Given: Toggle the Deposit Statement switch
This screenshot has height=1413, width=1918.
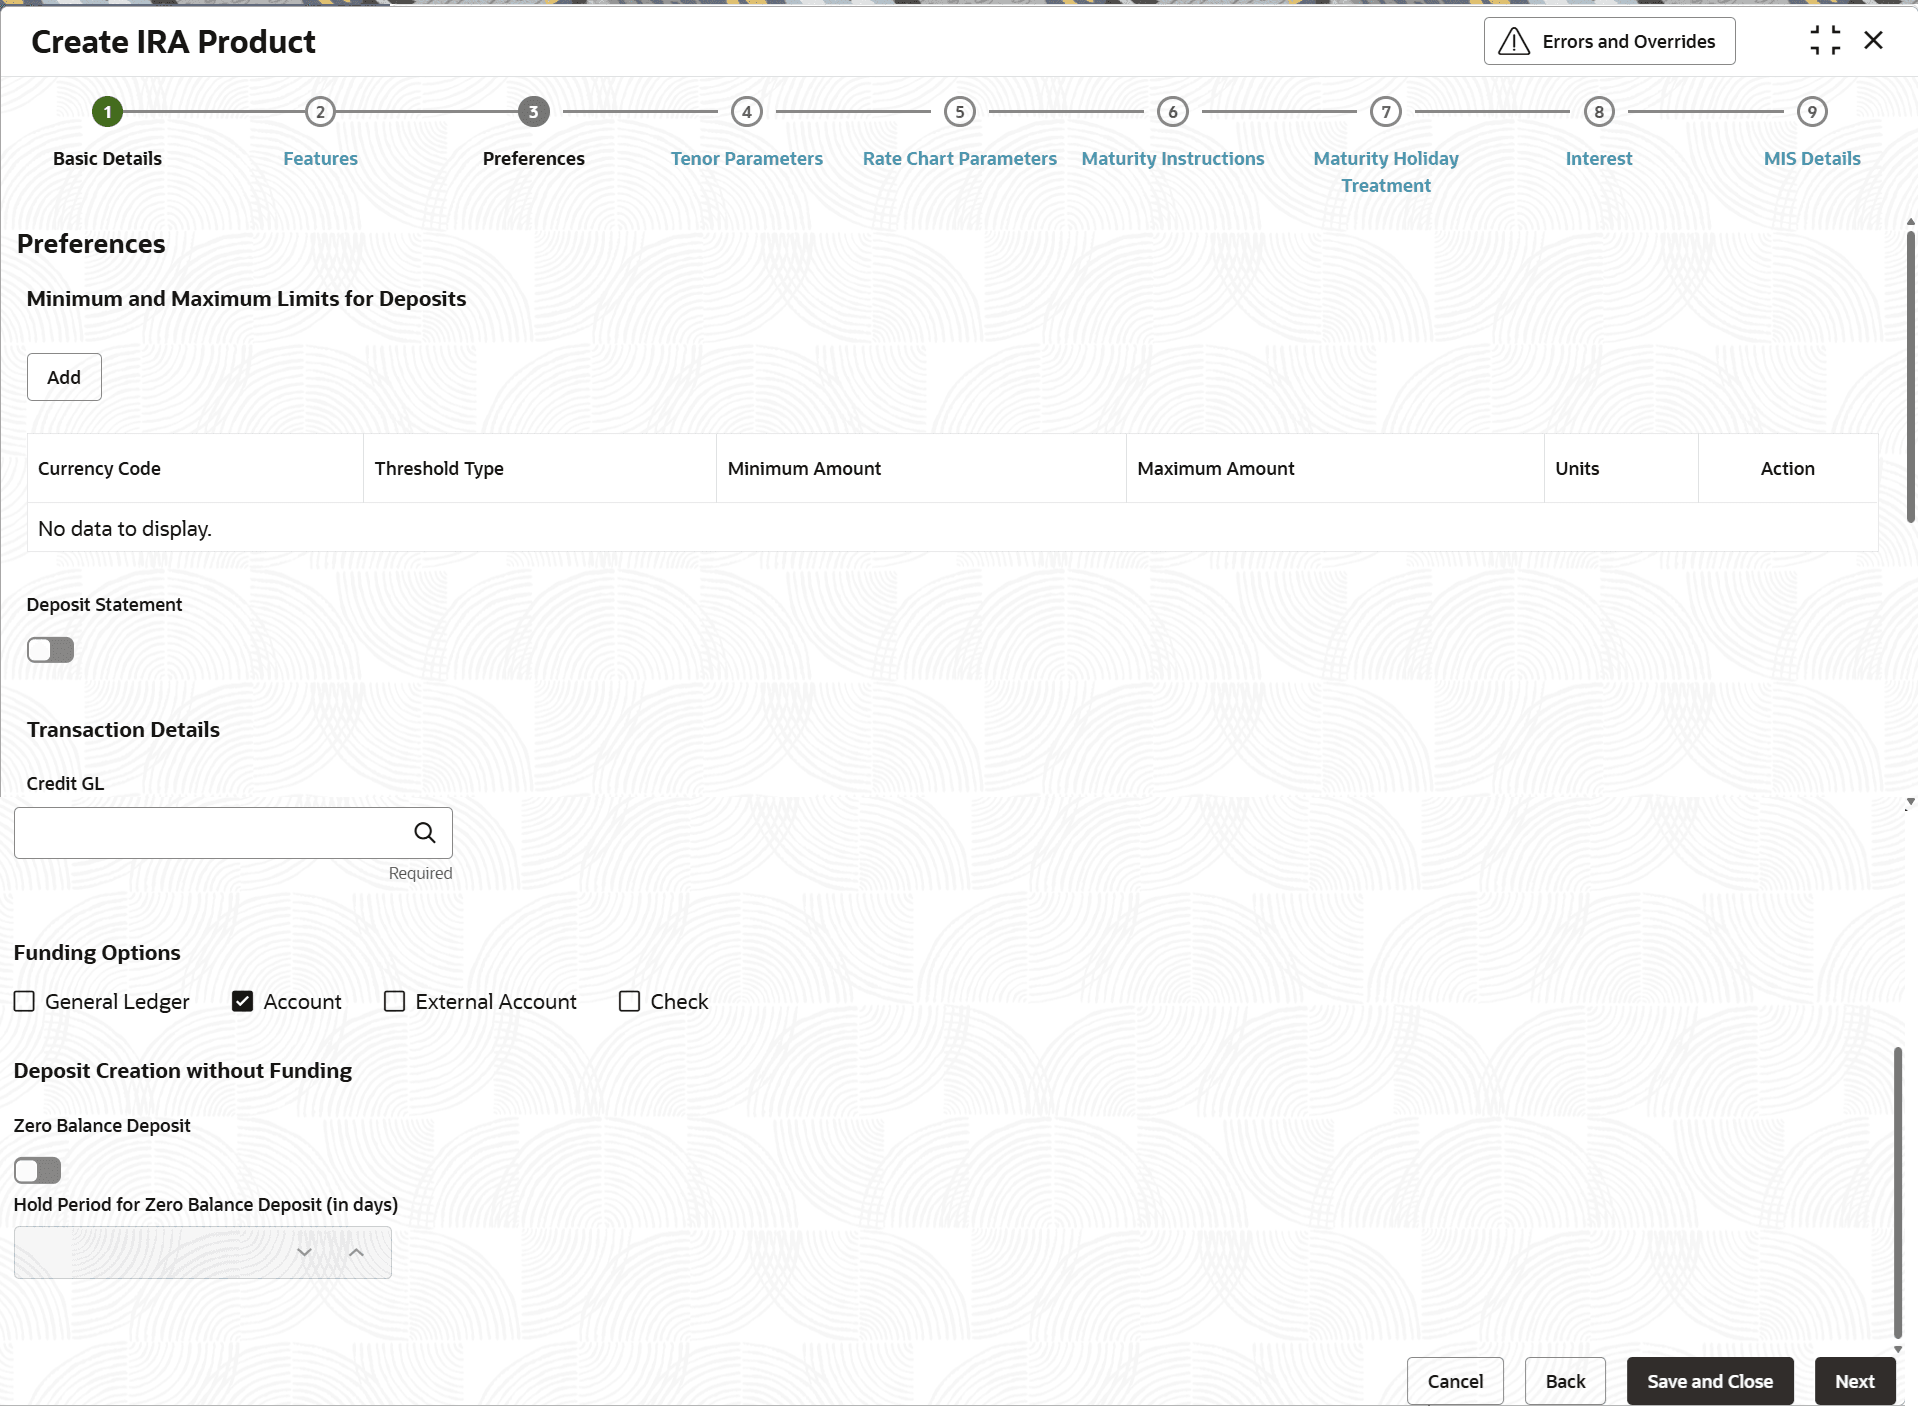Looking at the screenshot, I should pyautogui.click(x=50, y=650).
